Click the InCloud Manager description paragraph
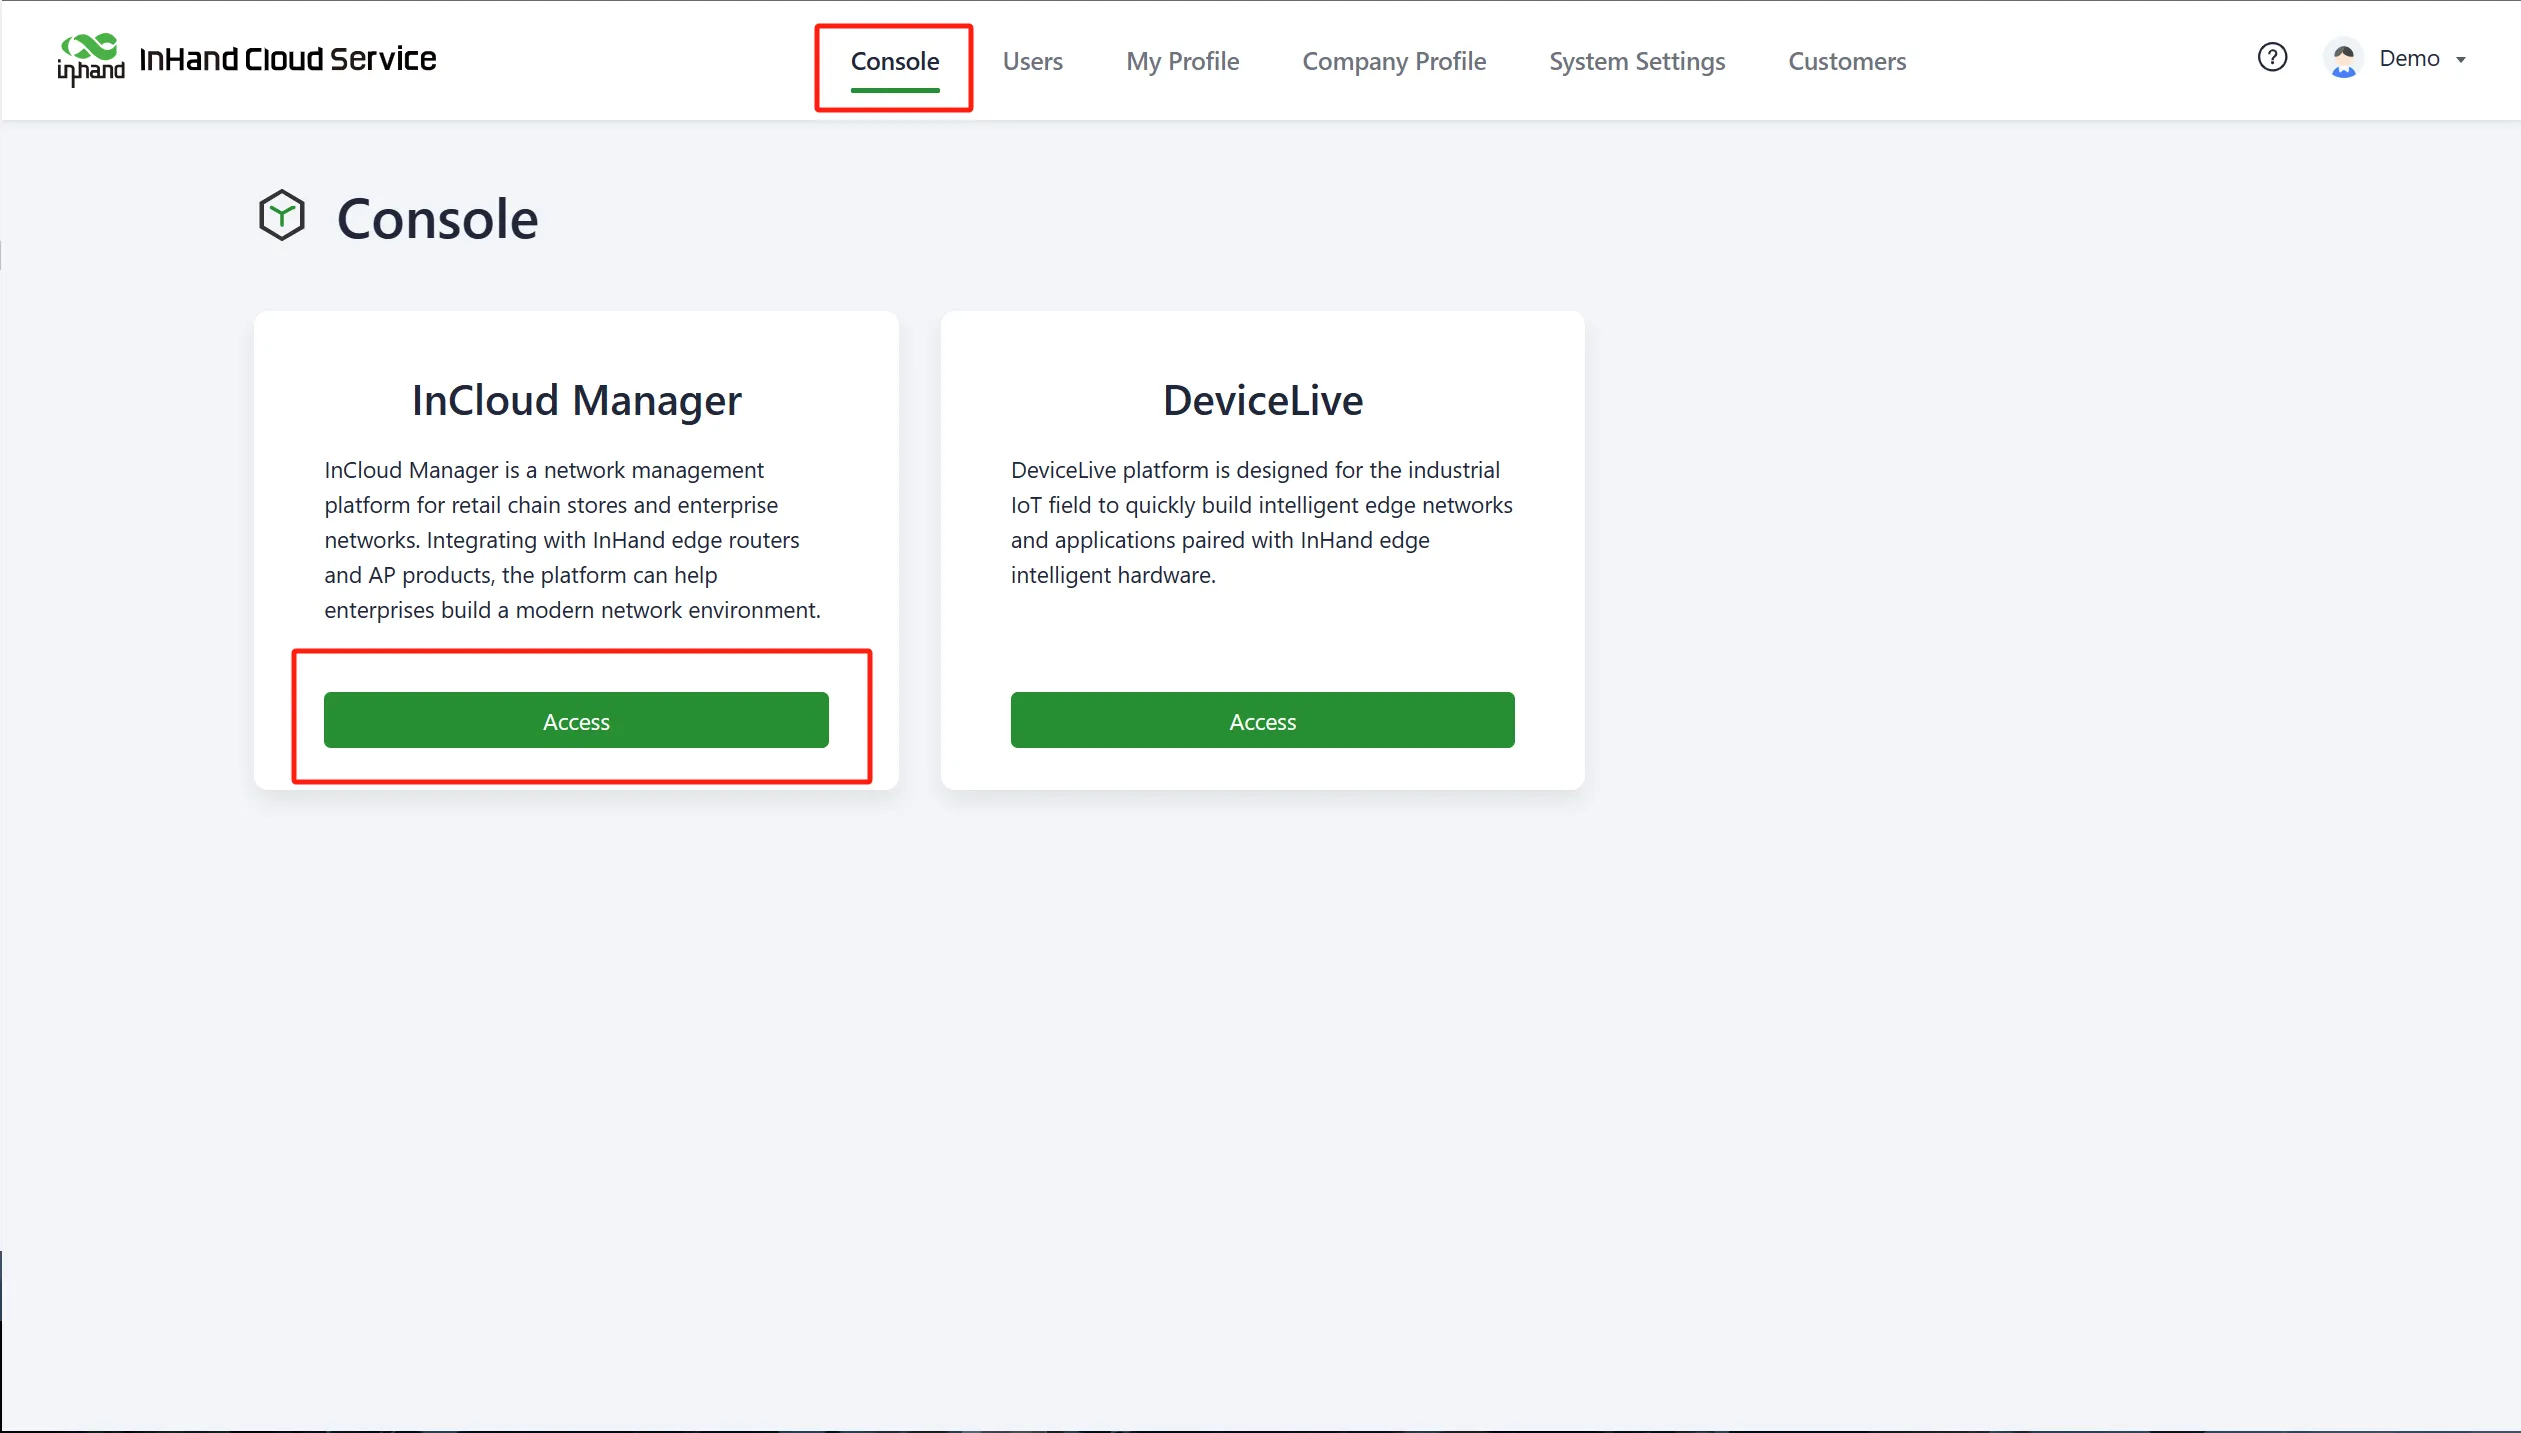Image resolution: width=2521 pixels, height=1433 pixels. [573, 540]
